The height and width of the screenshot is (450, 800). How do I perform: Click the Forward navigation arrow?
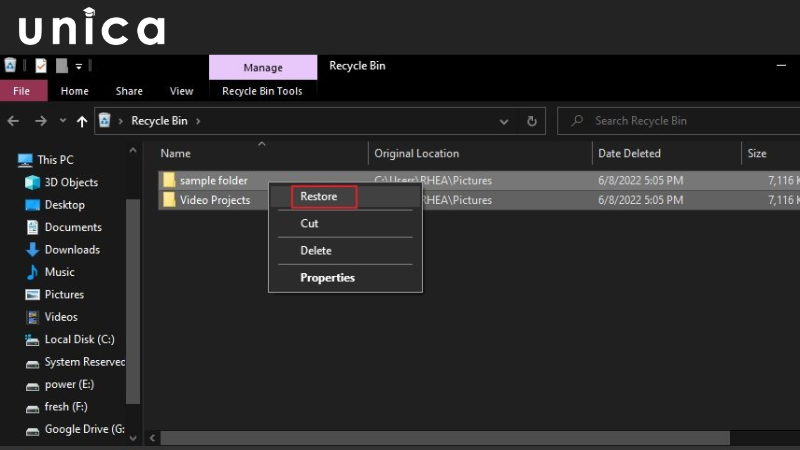point(40,121)
